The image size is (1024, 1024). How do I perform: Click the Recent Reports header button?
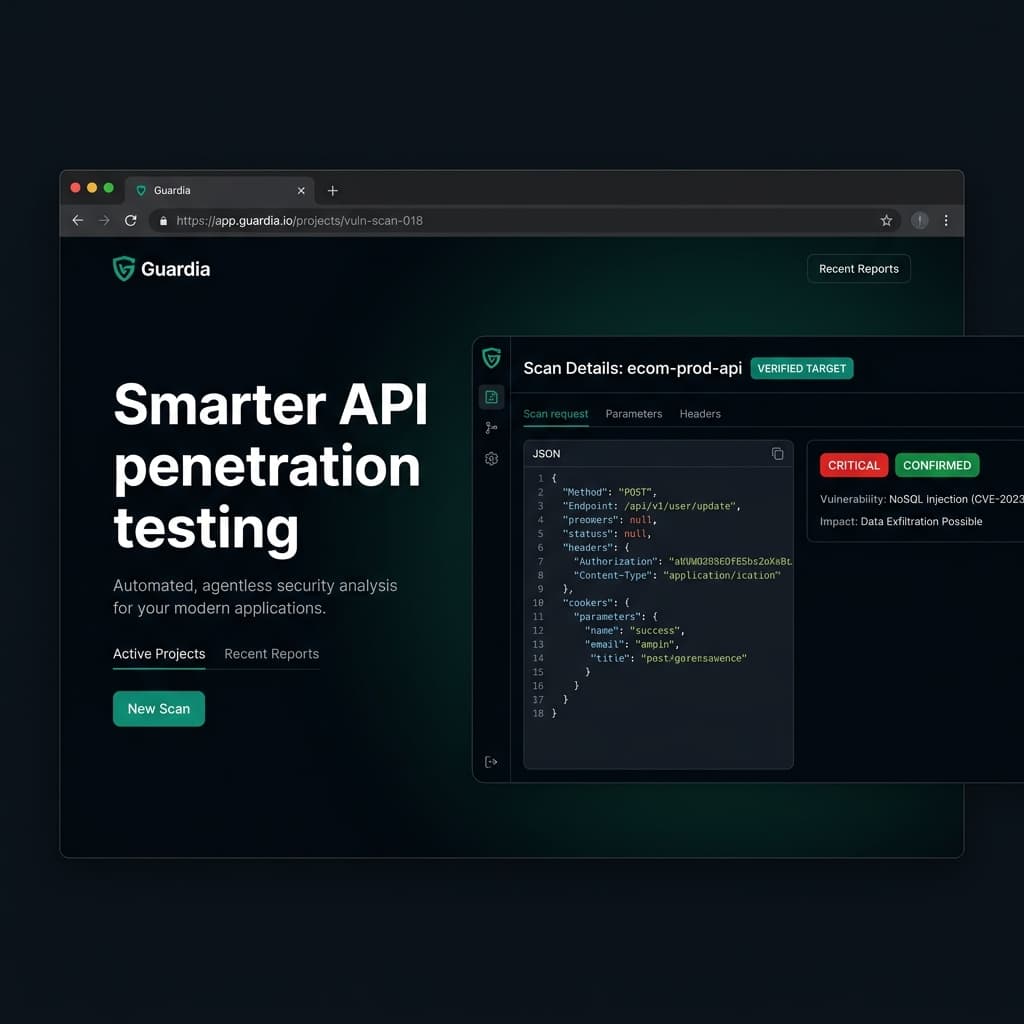858,268
